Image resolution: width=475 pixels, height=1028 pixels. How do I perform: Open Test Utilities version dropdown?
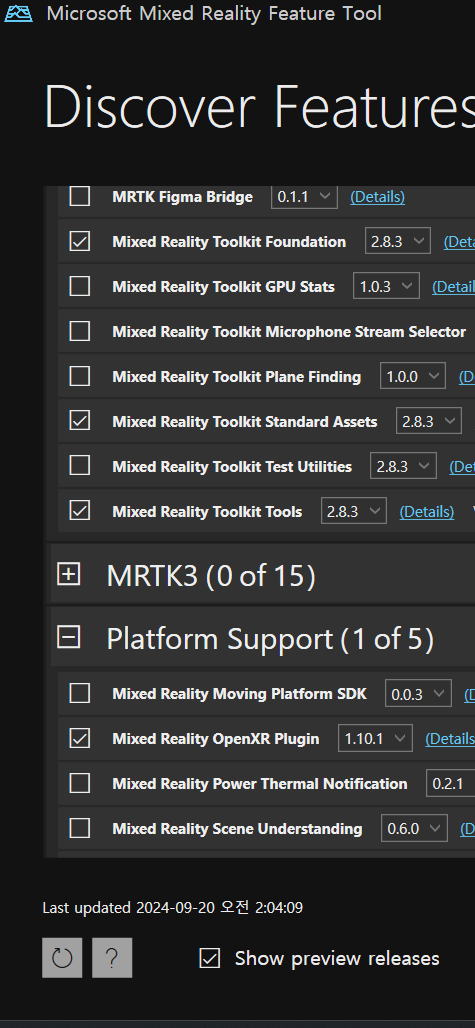404,465
